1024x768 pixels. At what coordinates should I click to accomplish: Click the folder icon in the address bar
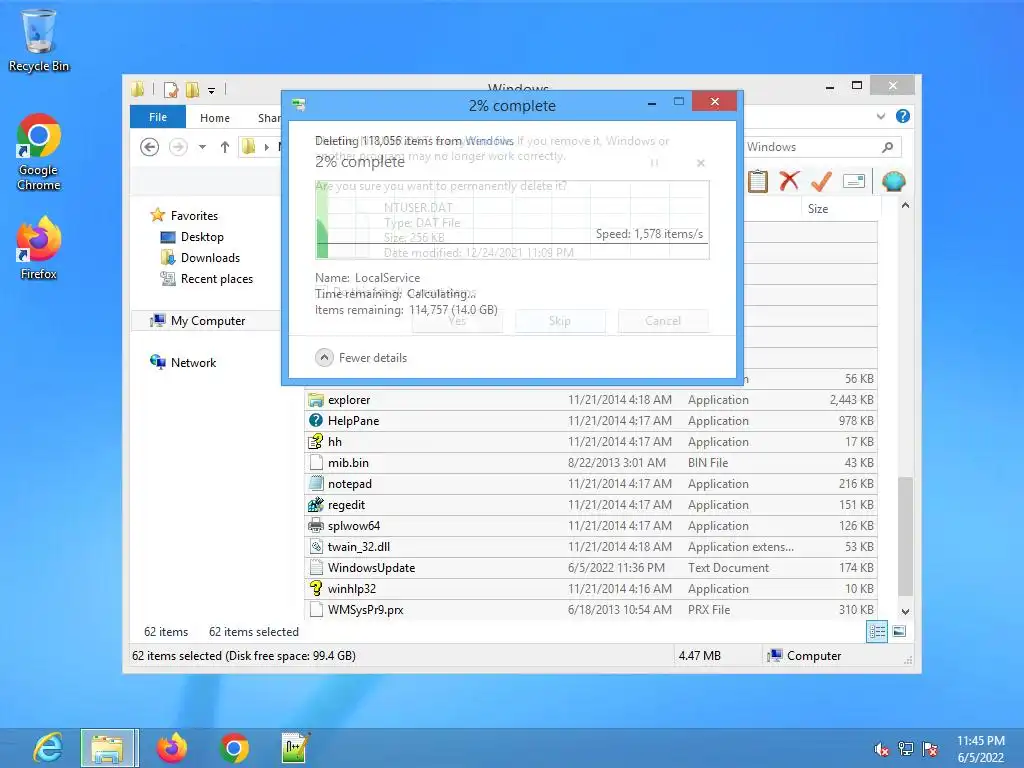coord(249,147)
